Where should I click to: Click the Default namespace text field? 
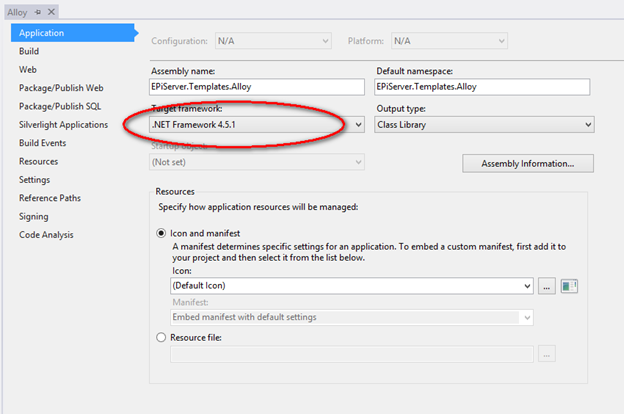pyautogui.click(x=484, y=87)
